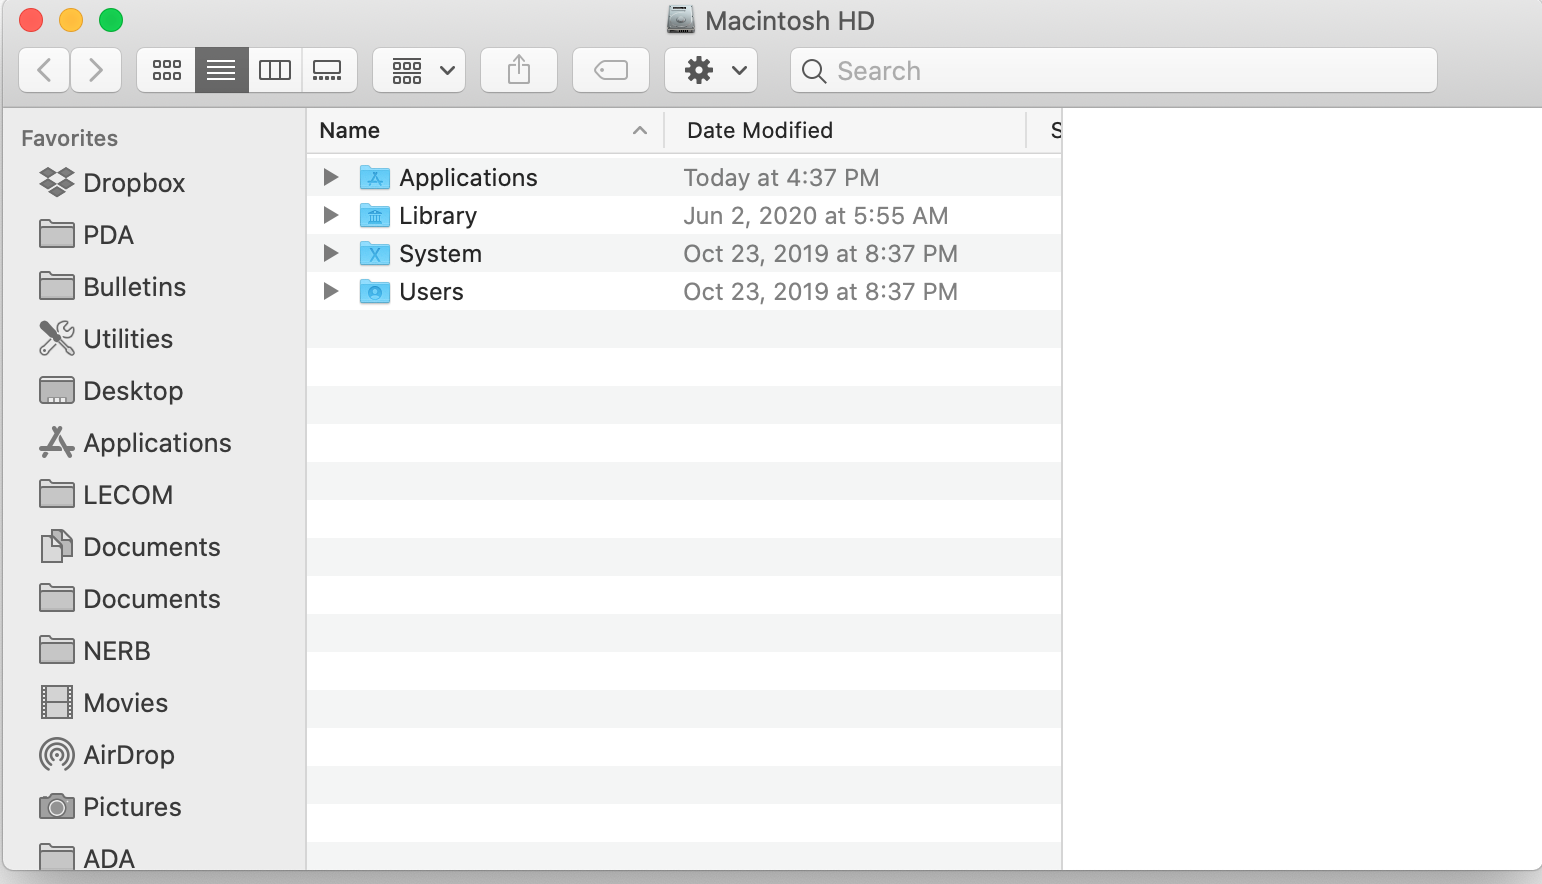This screenshot has width=1542, height=884.
Task: Select the System folder icon in the list
Action: [x=375, y=253]
